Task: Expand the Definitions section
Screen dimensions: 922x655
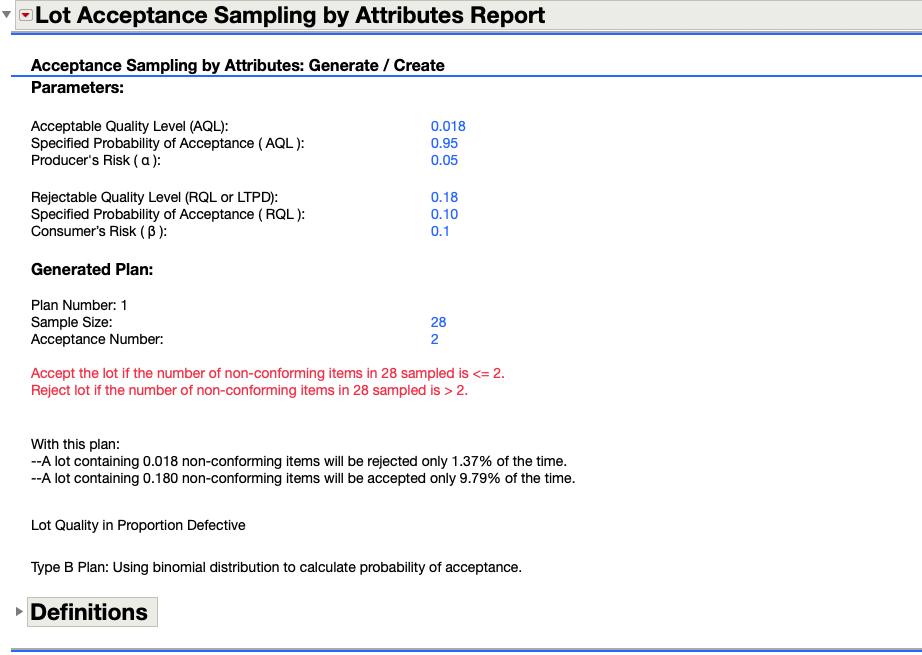Action: (19, 611)
